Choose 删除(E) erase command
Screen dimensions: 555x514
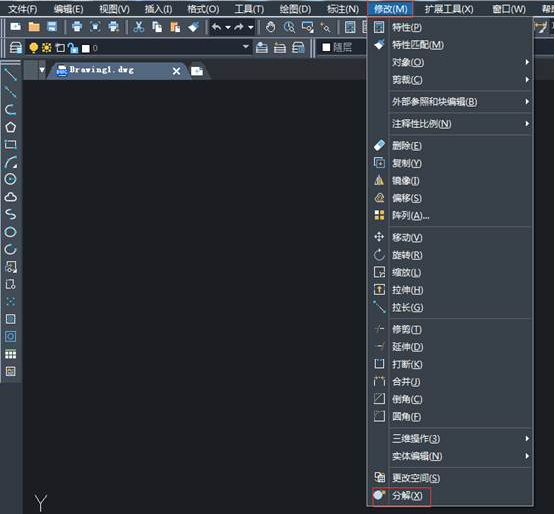pos(450,145)
